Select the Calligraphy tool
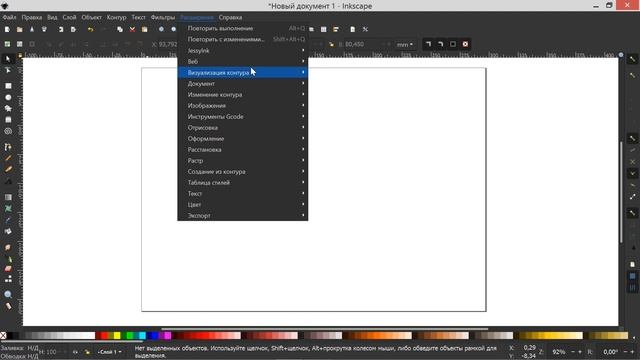 (8, 169)
